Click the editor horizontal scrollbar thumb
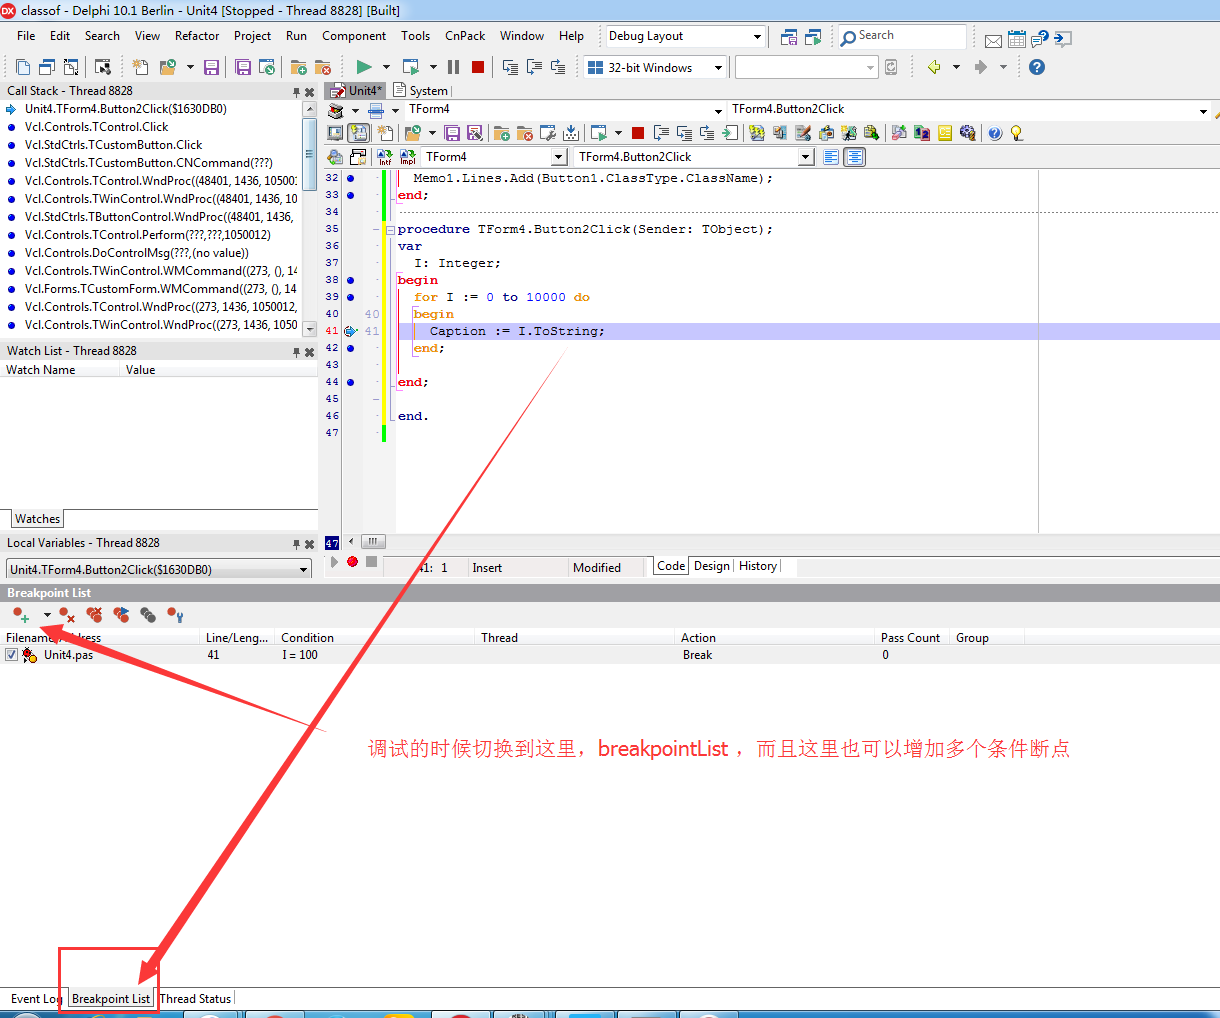This screenshot has width=1220, height=1018. [x=373, y=541]
